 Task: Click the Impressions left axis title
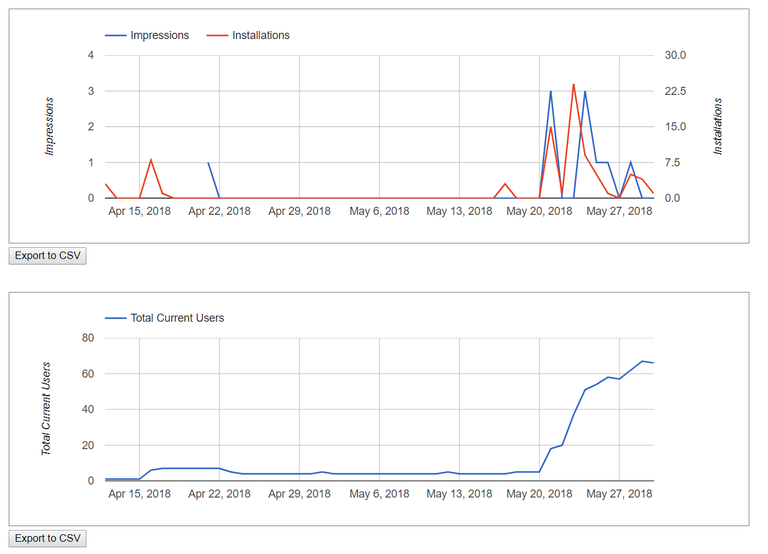[x=49, y=126]
